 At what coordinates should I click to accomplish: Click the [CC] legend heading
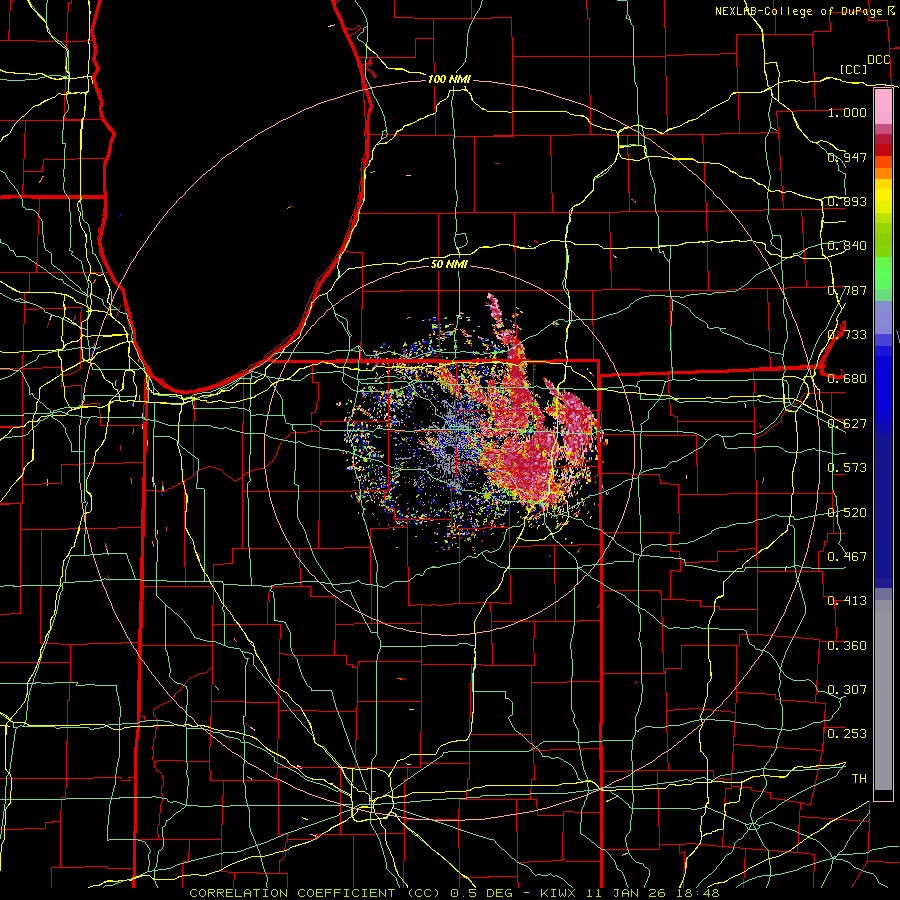[x=853, y=69]
